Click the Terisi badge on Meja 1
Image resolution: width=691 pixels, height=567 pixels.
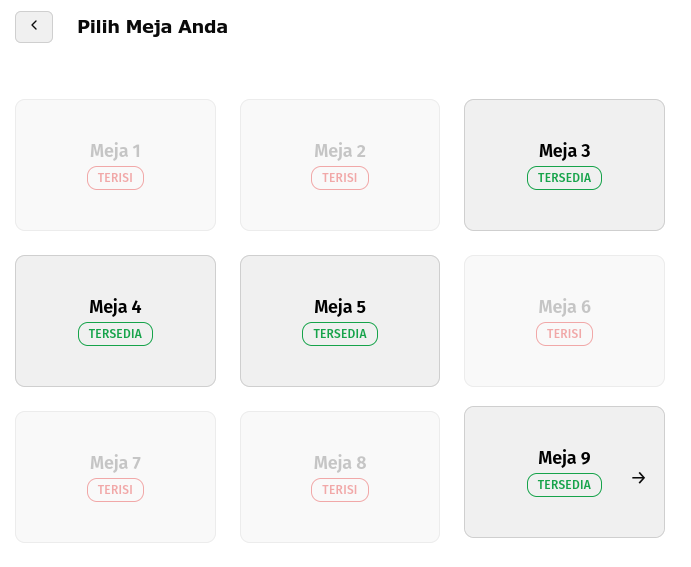coord(115,178)
